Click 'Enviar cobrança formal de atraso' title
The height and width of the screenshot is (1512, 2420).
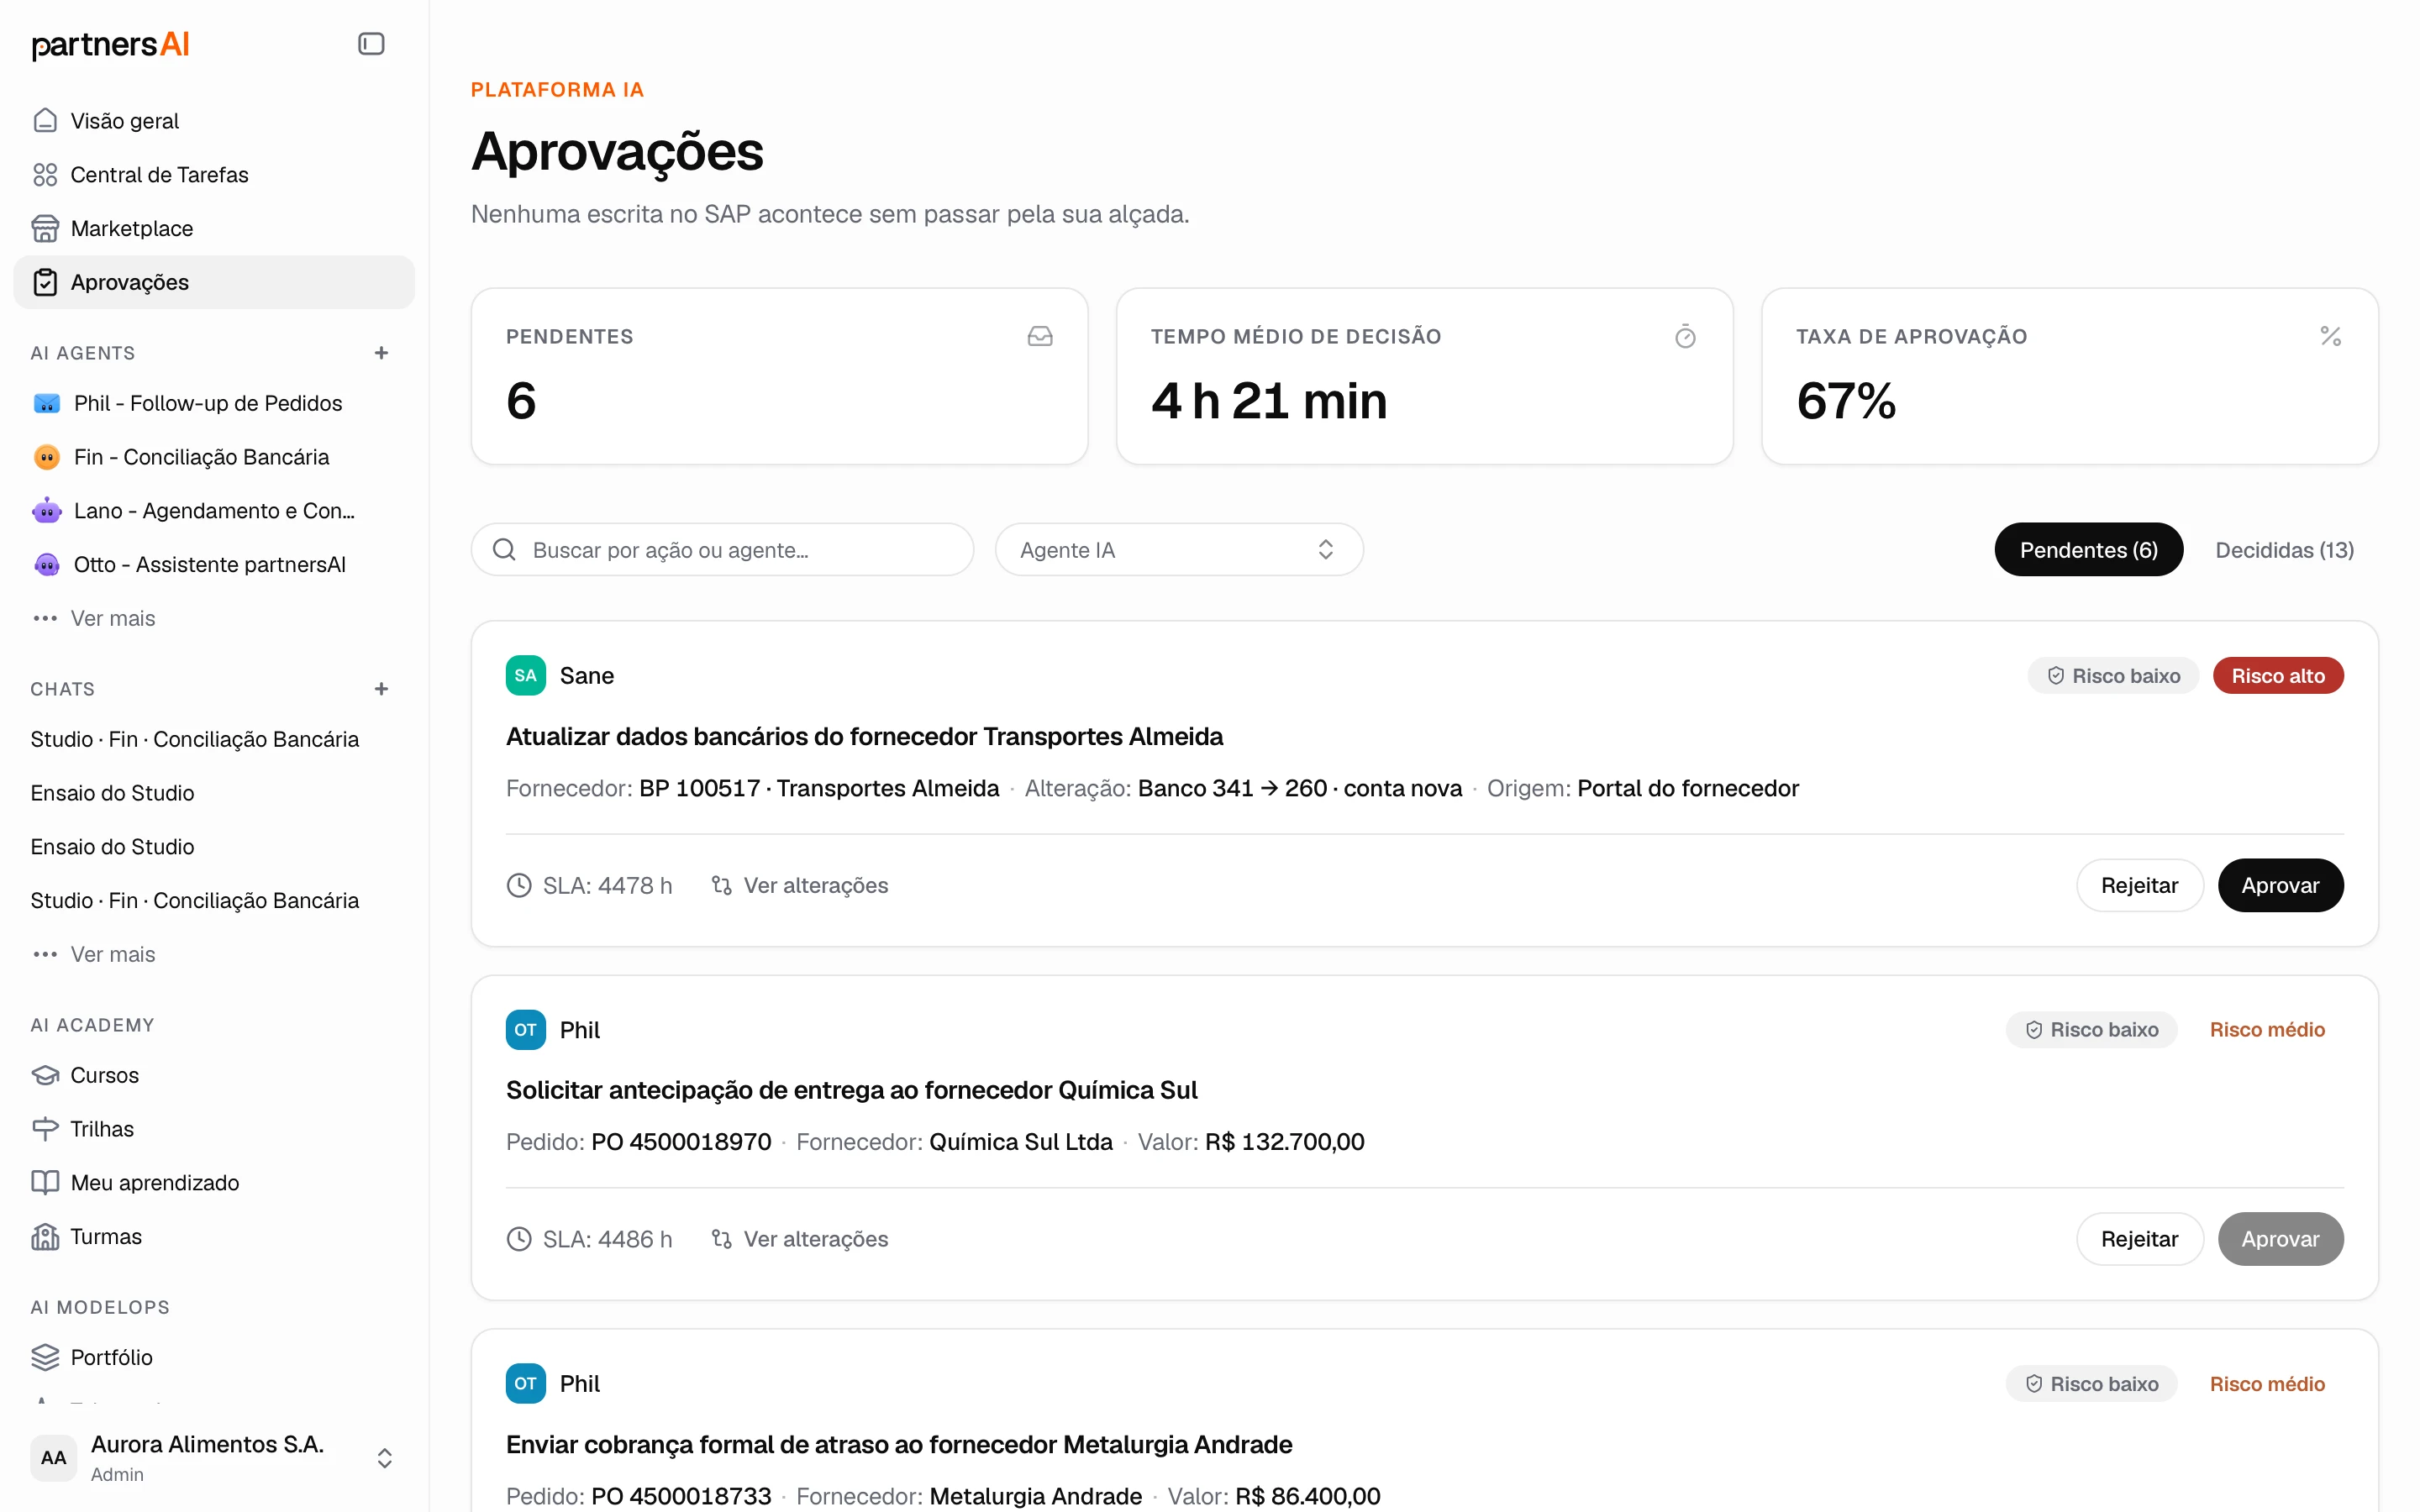pyautogui.click(x=899, y=1444)
